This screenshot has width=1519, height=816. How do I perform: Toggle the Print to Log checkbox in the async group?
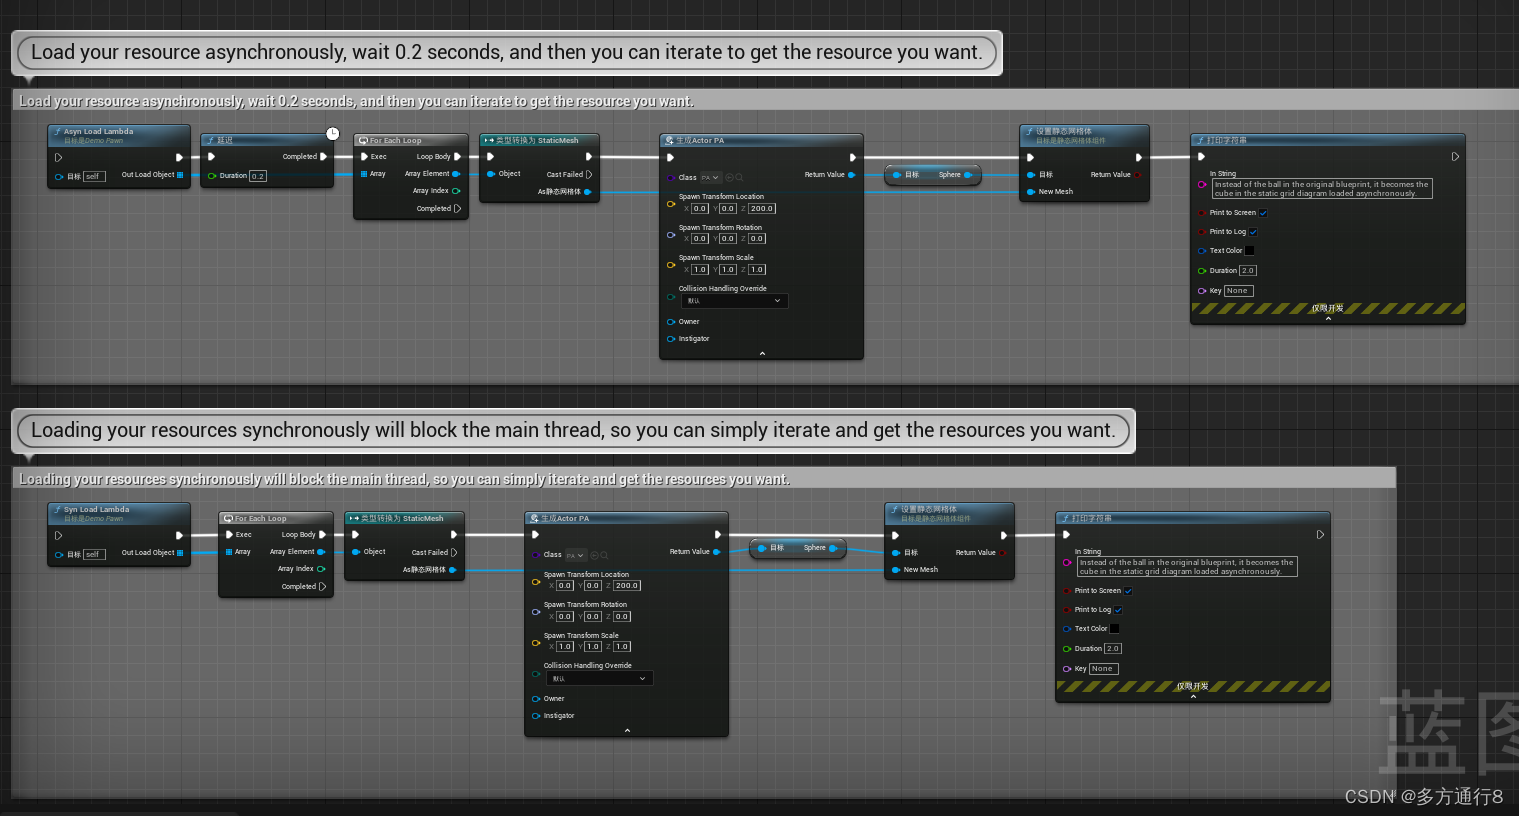(x=1253, y=232)
